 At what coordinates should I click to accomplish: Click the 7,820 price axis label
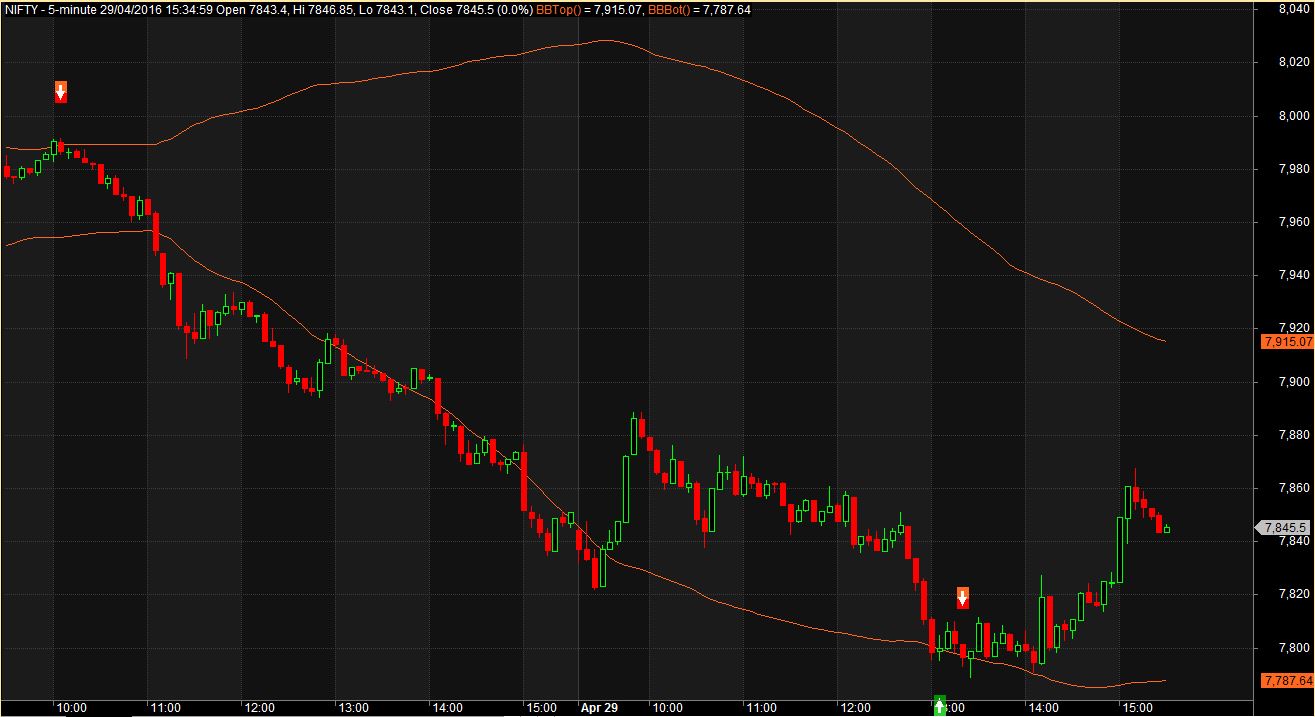(1295, 595)
